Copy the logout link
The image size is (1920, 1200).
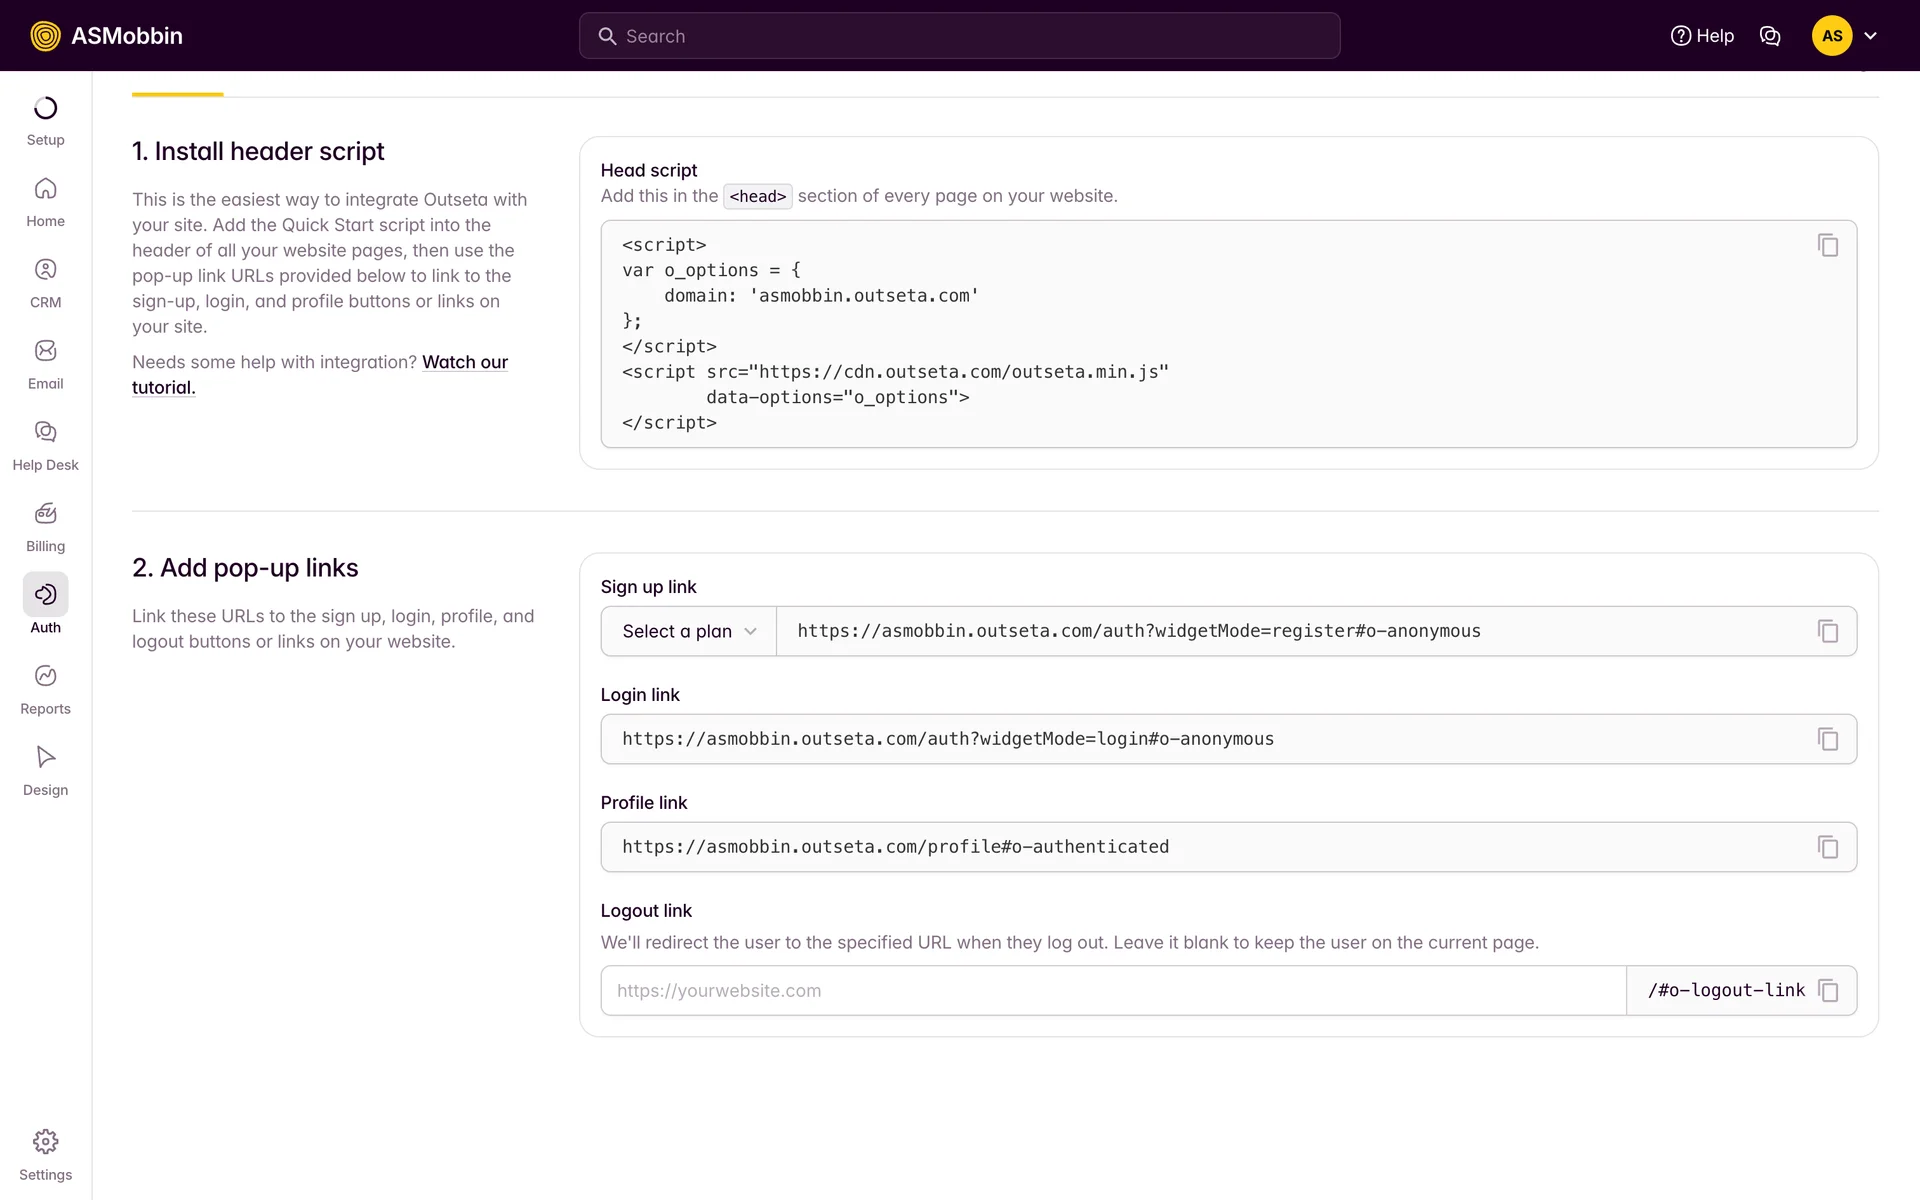[1827, 991]
